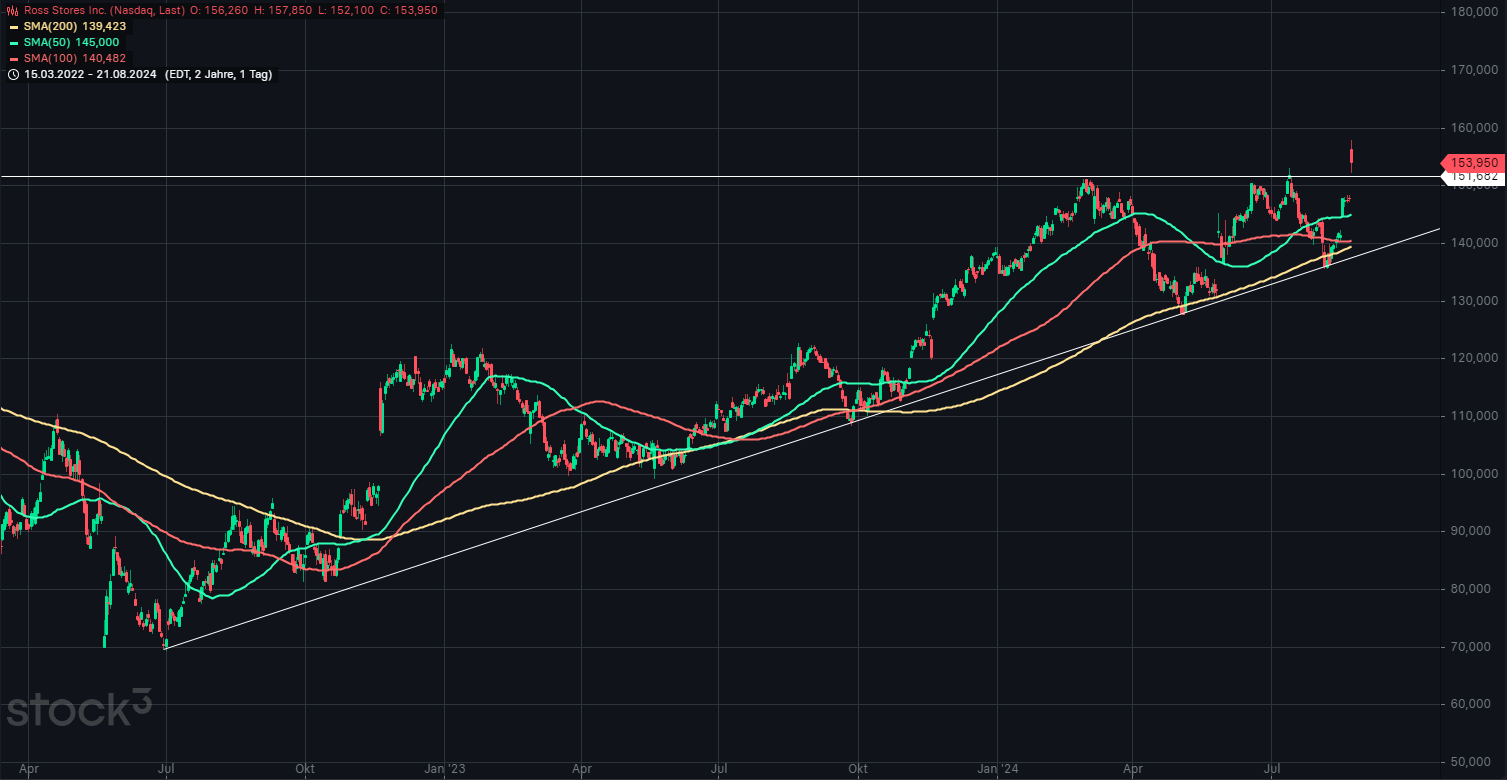
Task: Click the open value "O: 156,260"
Action: click(217, 10)
